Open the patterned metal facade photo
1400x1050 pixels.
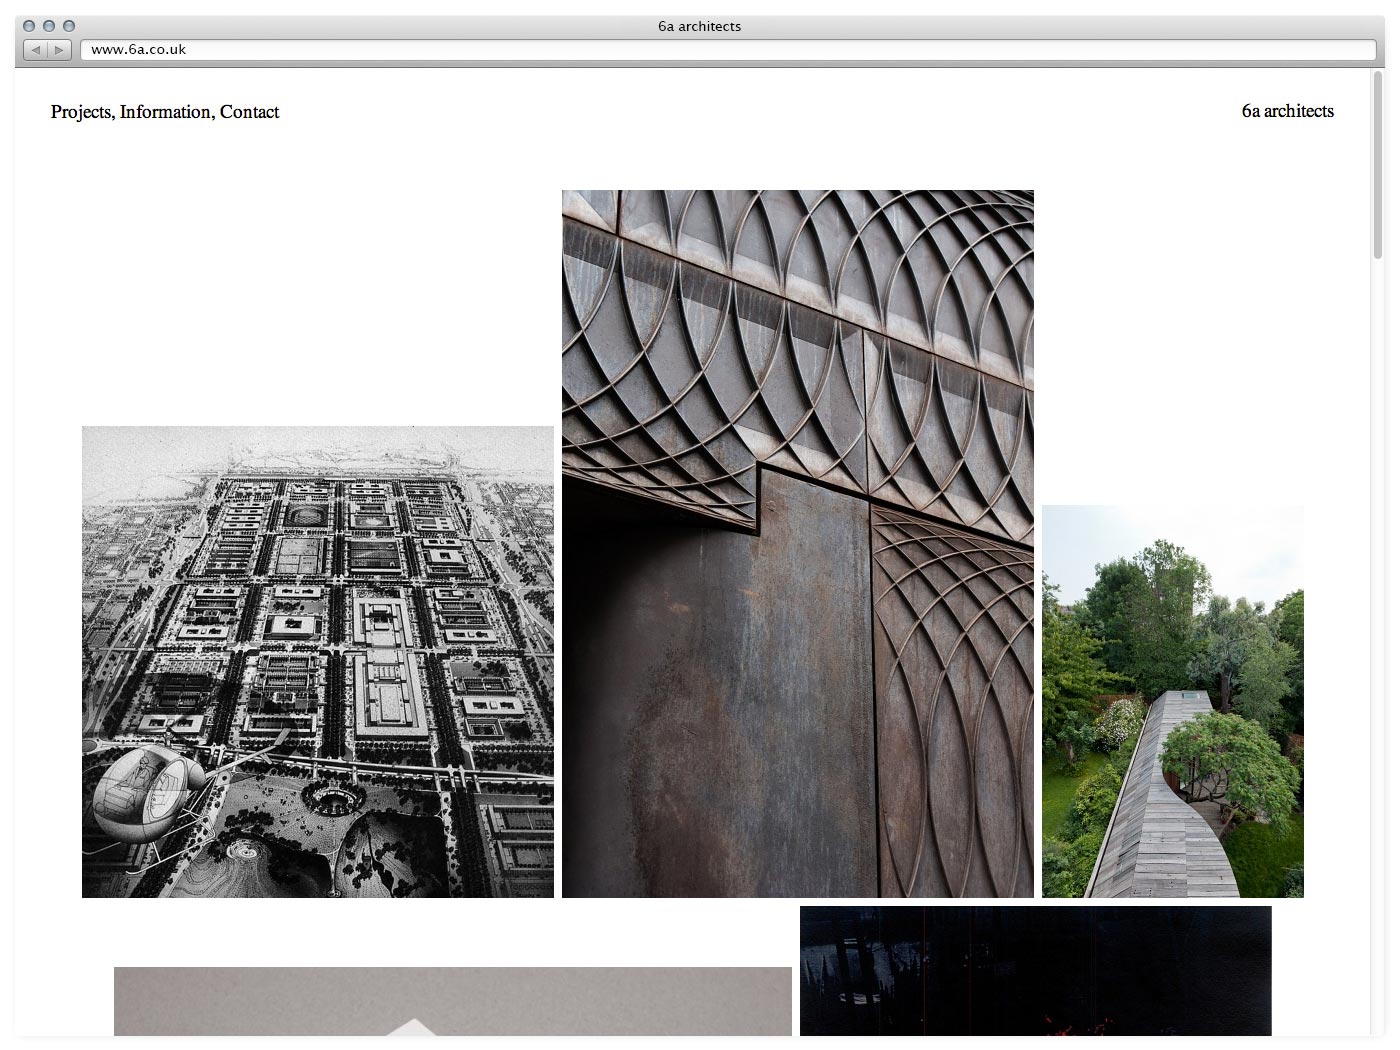tap(797, 543)
